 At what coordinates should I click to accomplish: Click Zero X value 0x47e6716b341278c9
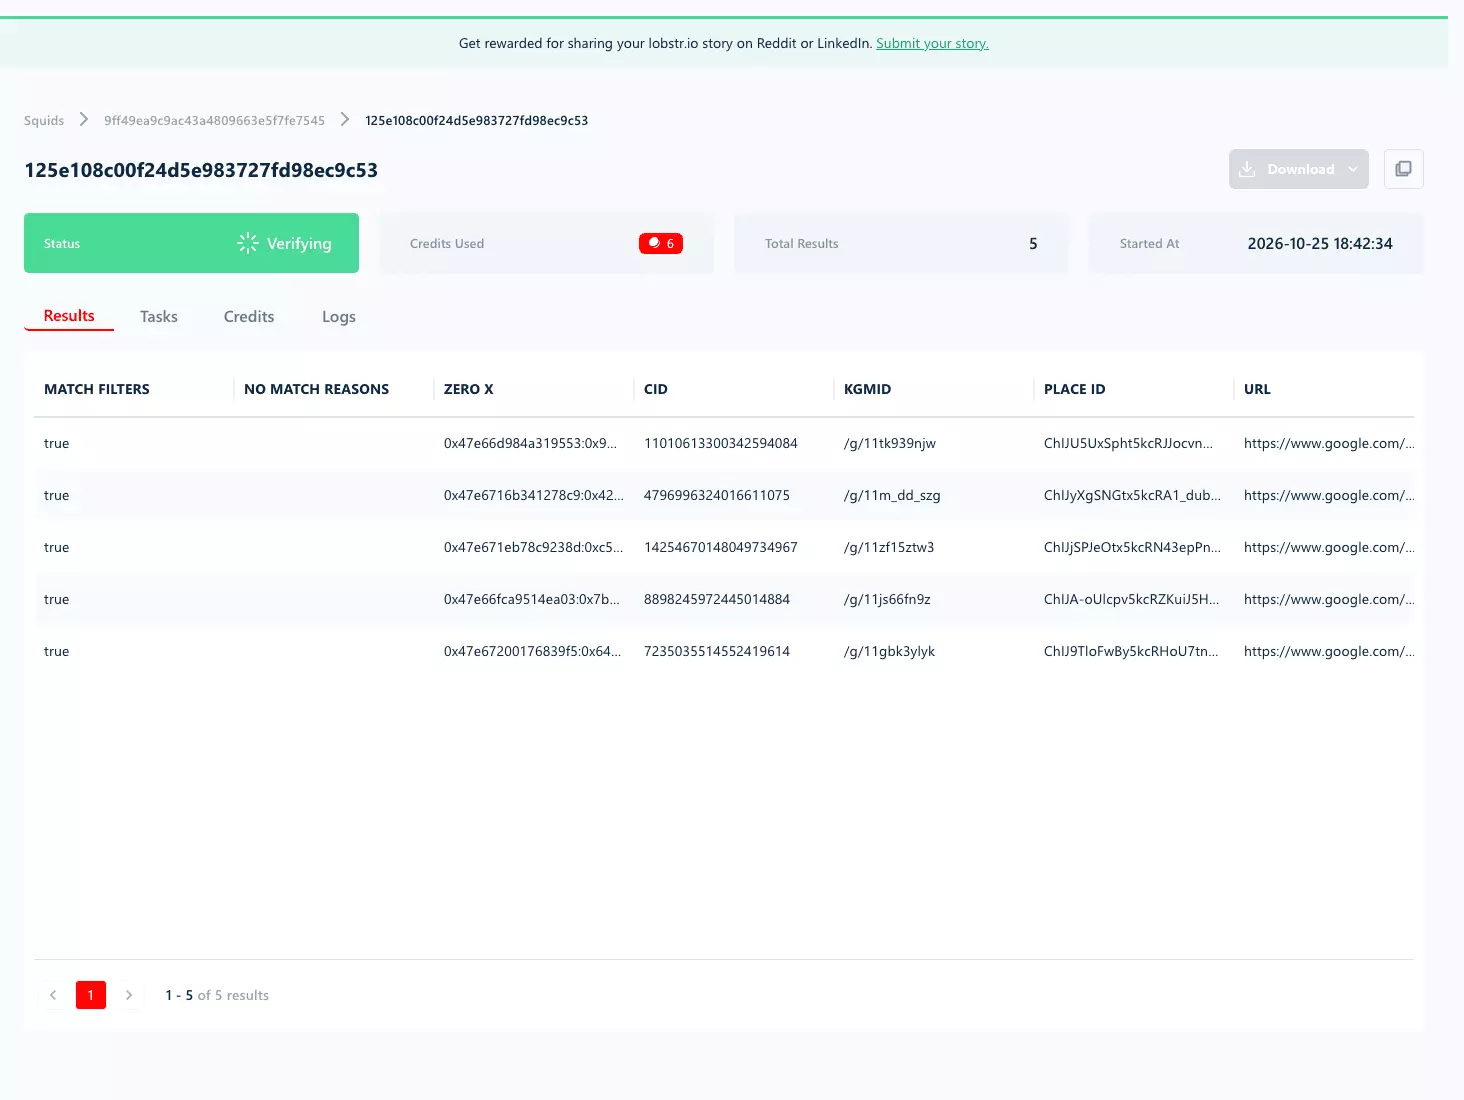(534, 495)
